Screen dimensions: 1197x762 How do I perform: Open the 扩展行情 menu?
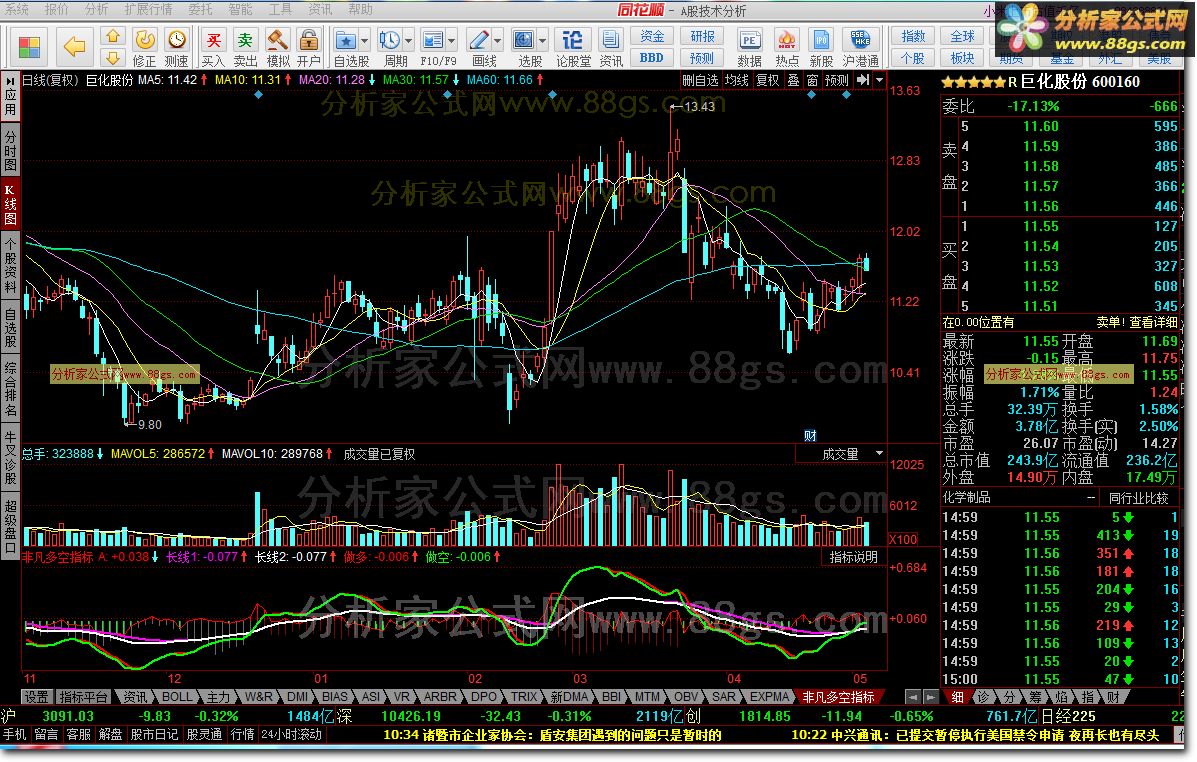pyautogui.click(x=148, y=9)
